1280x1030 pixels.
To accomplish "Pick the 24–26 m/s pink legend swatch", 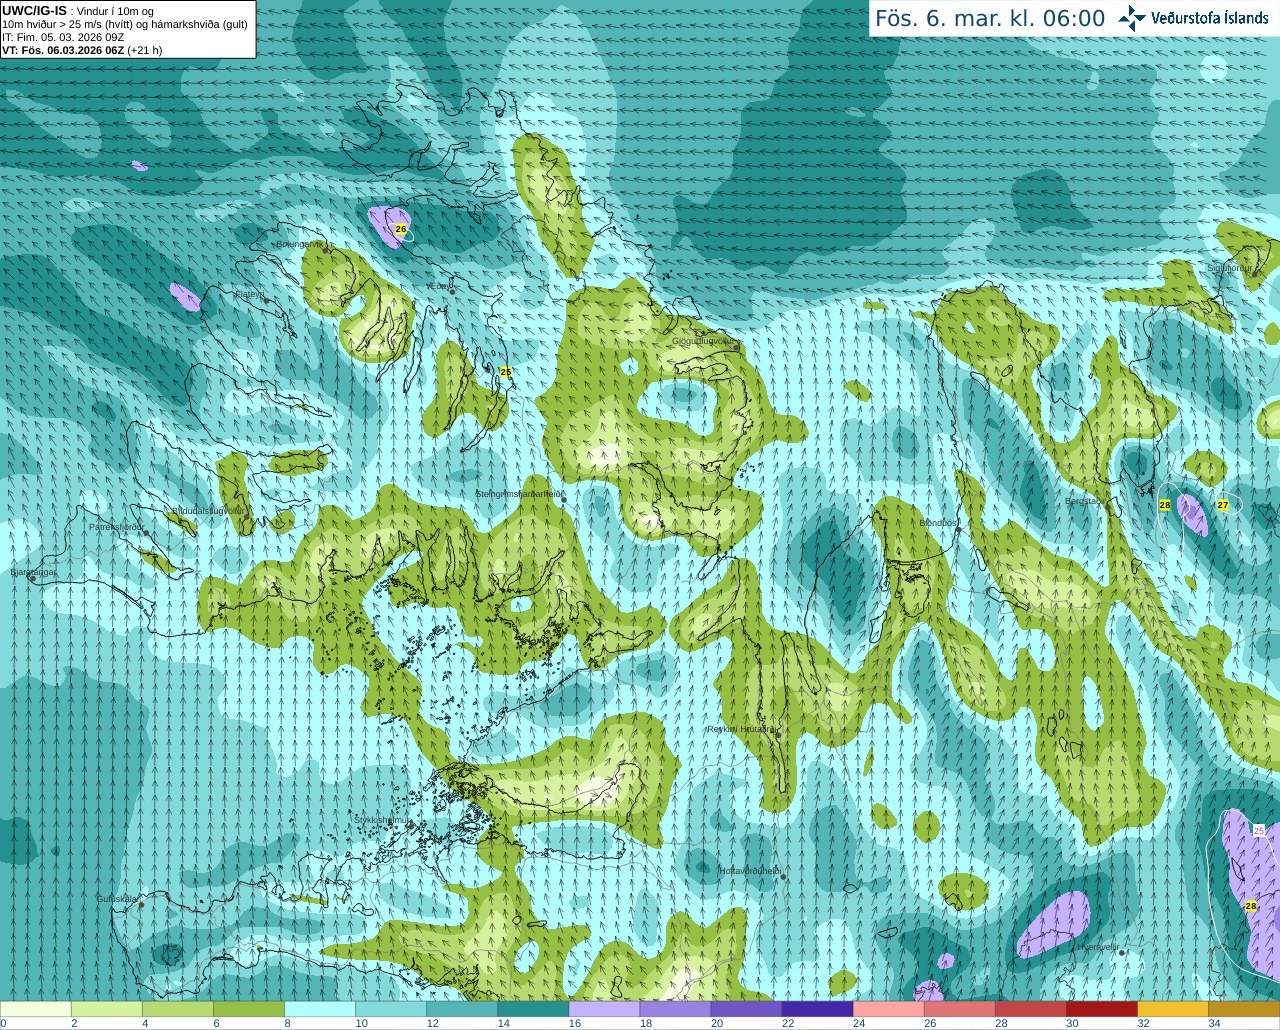I will tap(888, 1009).
